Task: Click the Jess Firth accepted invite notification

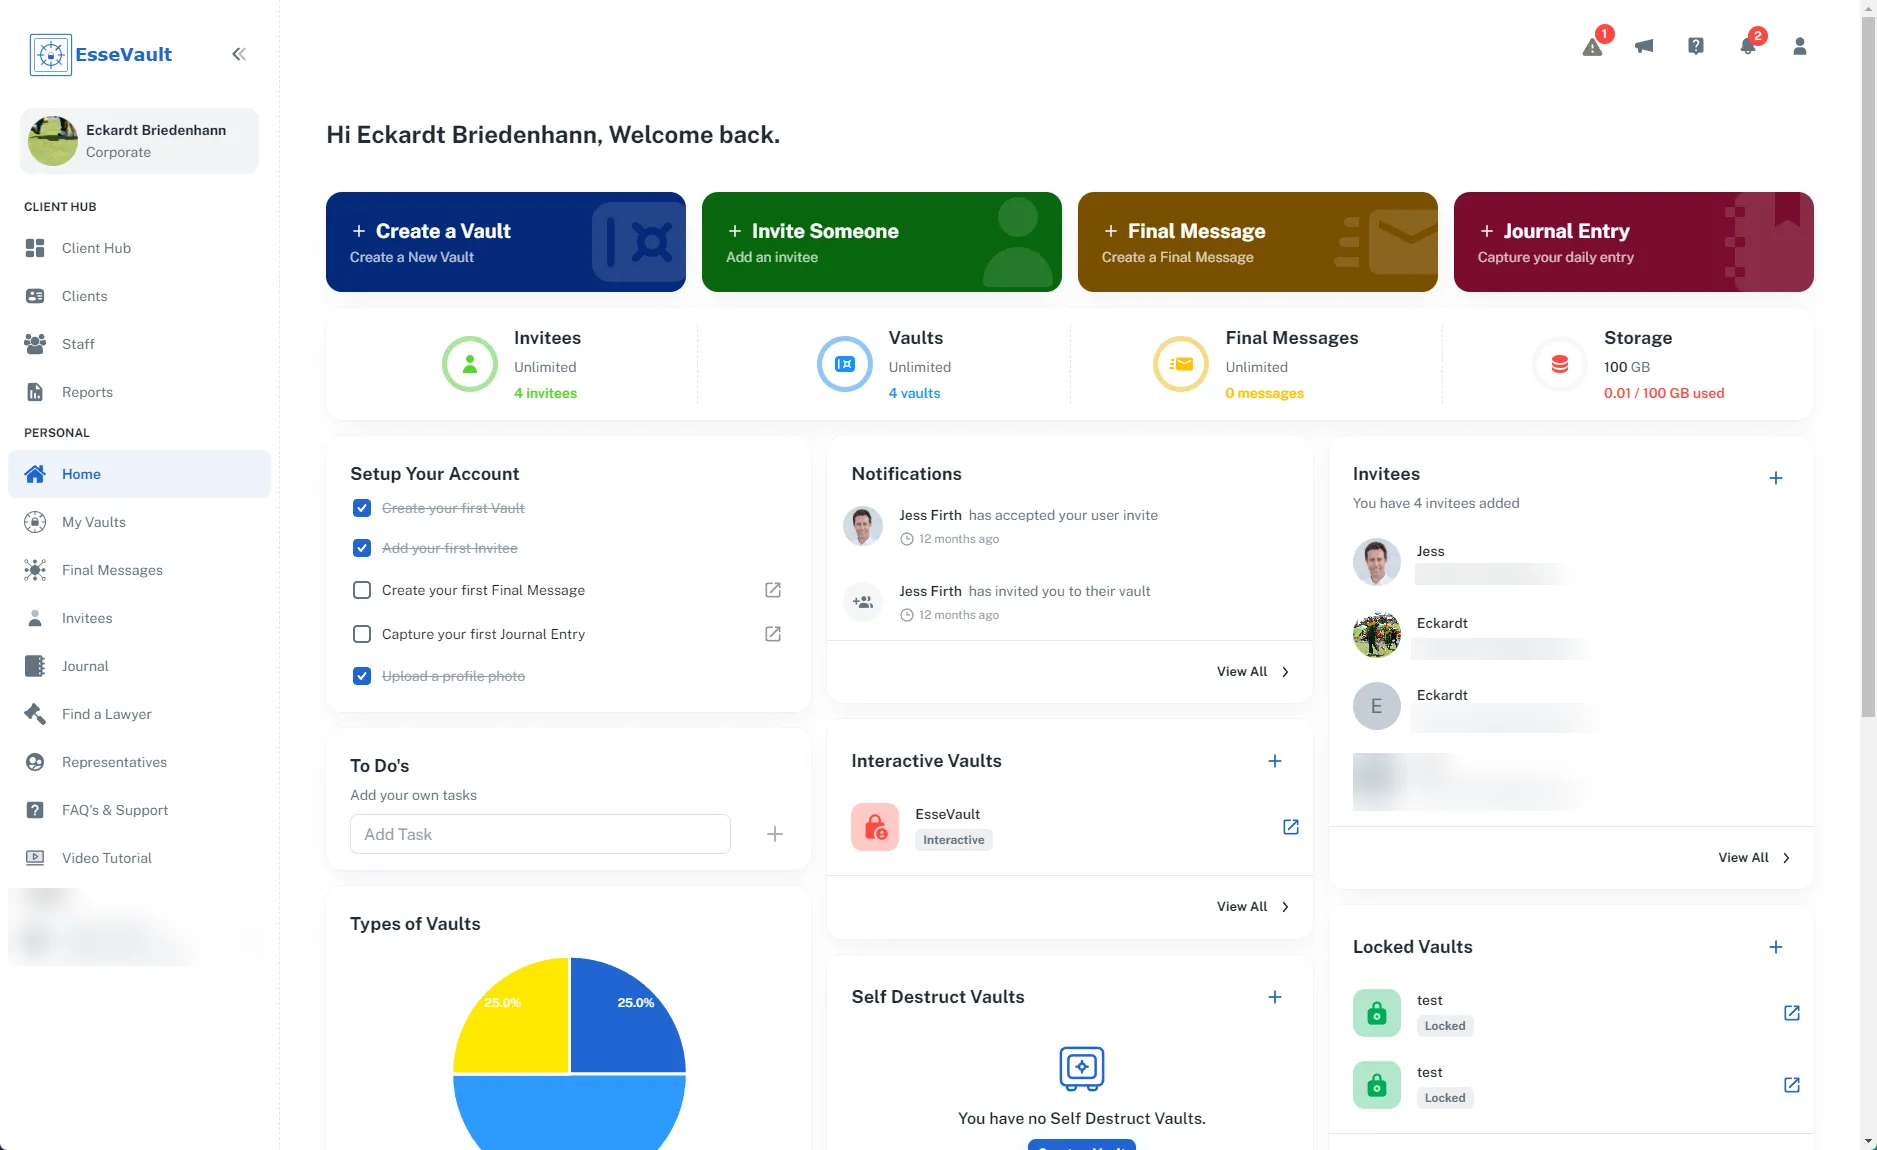Action: coord(1070,526)
